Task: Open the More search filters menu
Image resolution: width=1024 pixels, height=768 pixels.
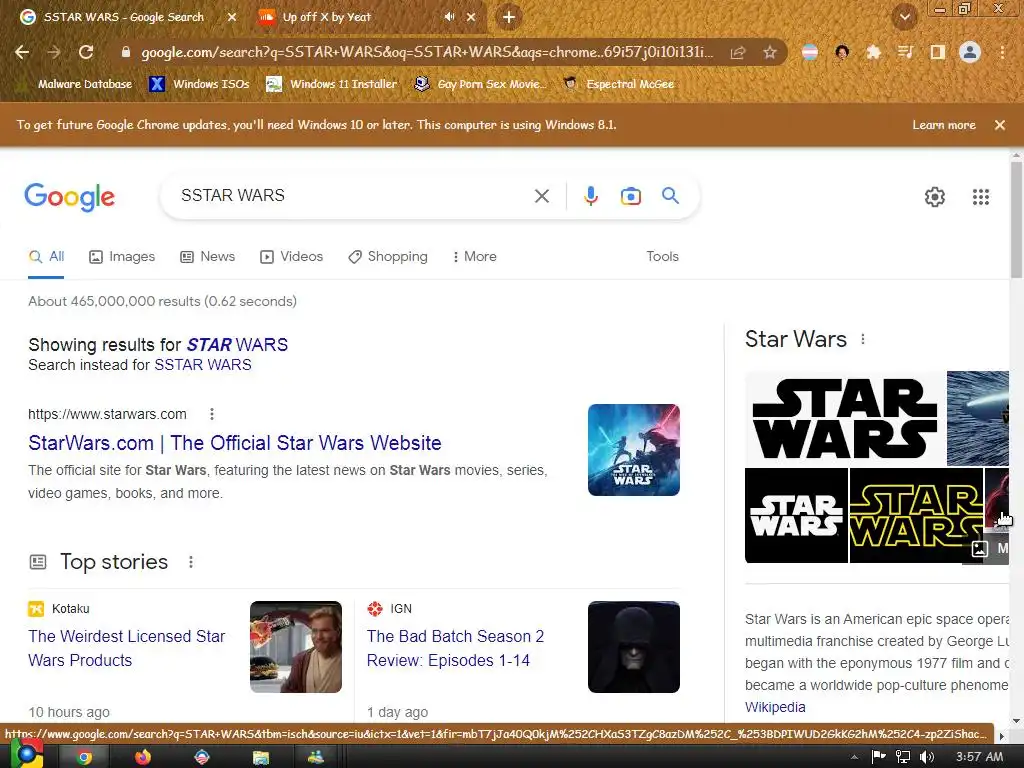Action: point(475,257)
